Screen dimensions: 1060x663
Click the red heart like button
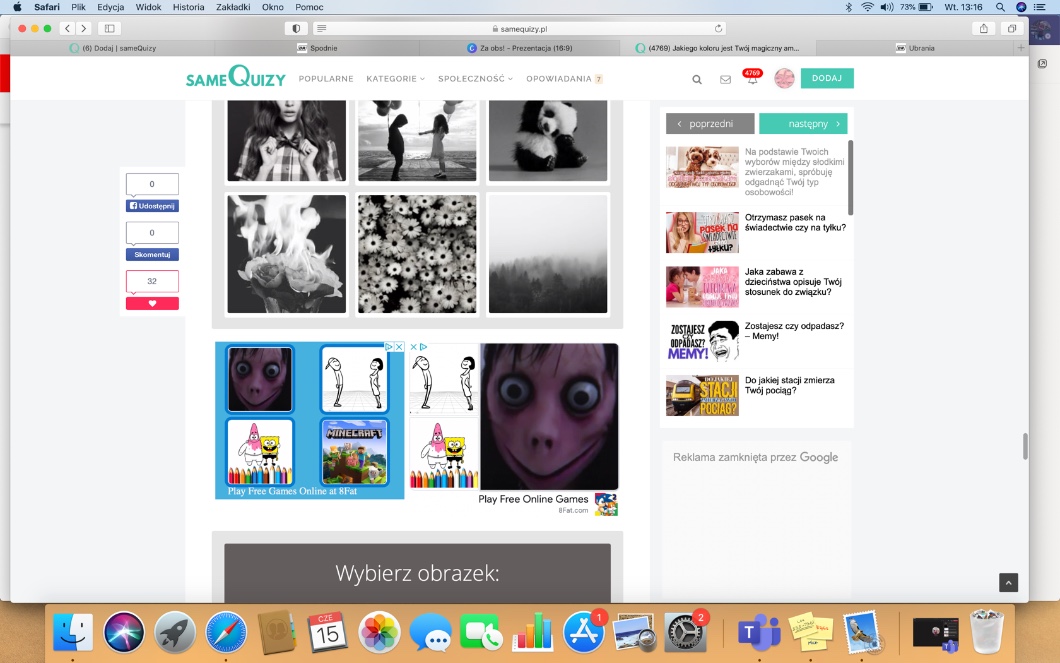(x=152, y=303)
